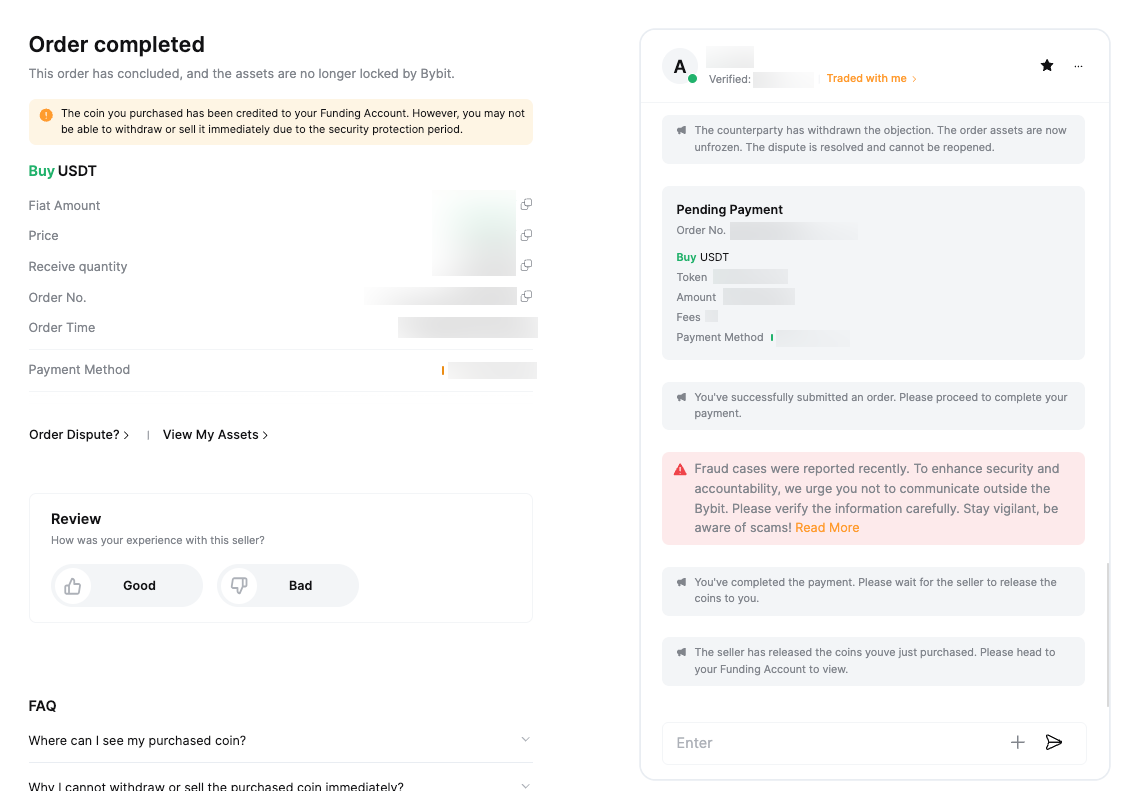This screenshot has height=791, width=1130.
Task: Rate the seller as Bad
Action: [288, 586]
